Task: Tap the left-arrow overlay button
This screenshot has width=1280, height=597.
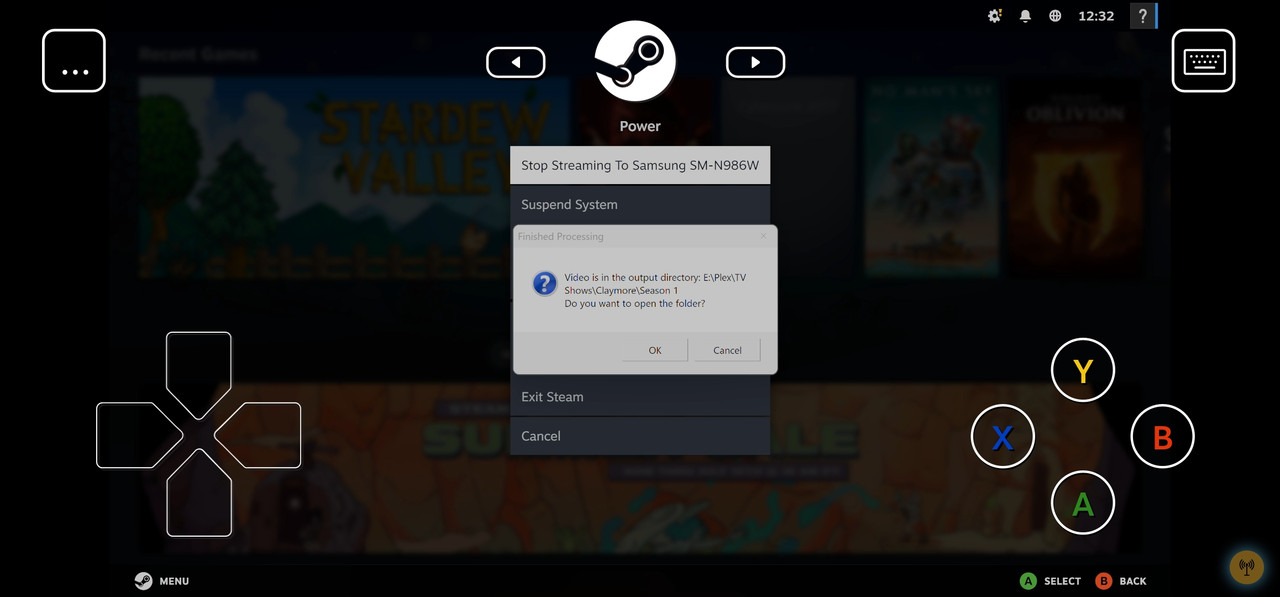Action: (x=516, y=62)
